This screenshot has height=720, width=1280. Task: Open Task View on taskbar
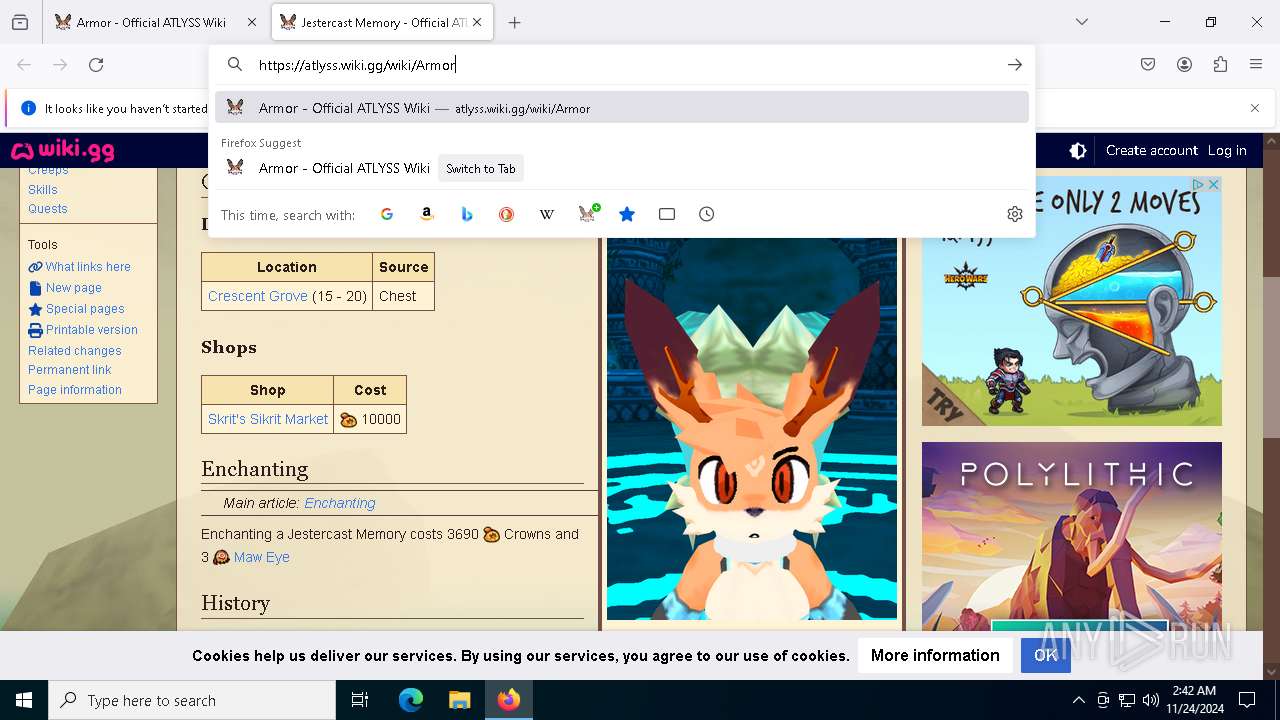360,700
